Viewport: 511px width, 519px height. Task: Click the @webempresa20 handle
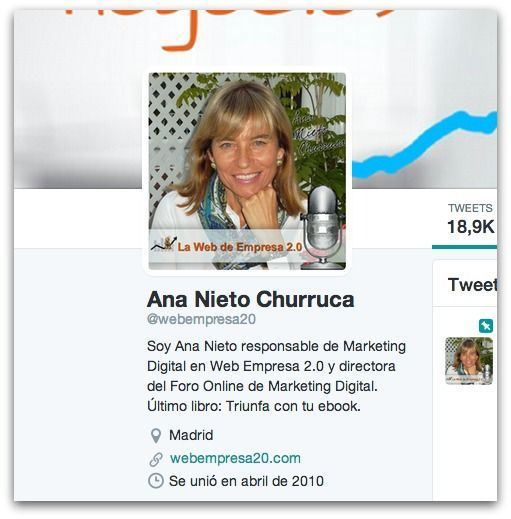pos(201,319)
